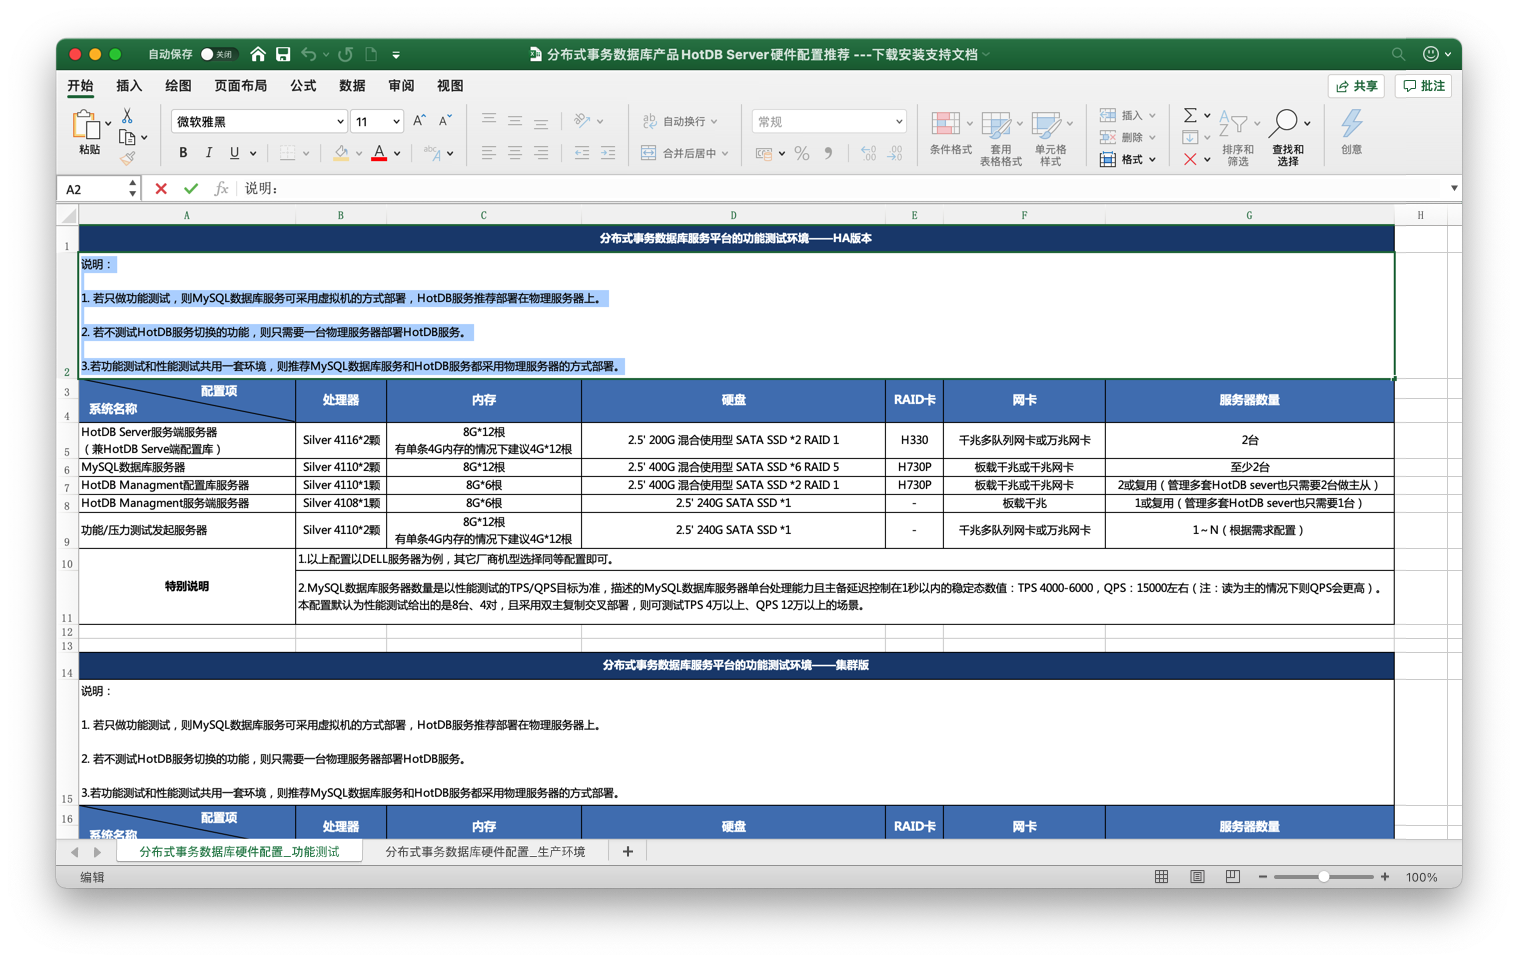Image resolution: width=1518 pixels, height=962 pixels.
Task: Expand the formula bar with the arrow
Action: 1454,188
